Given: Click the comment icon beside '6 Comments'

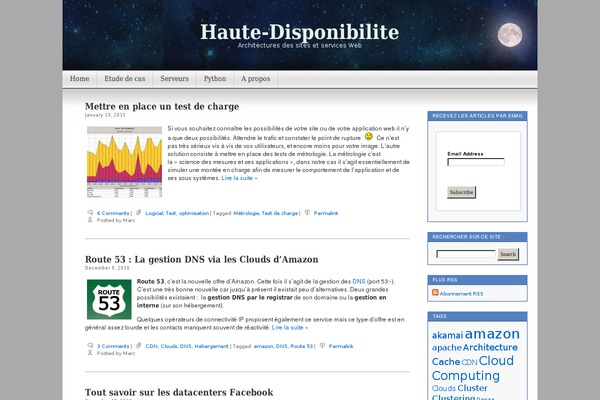Looking at the screenshot, I should click(90, 213).
